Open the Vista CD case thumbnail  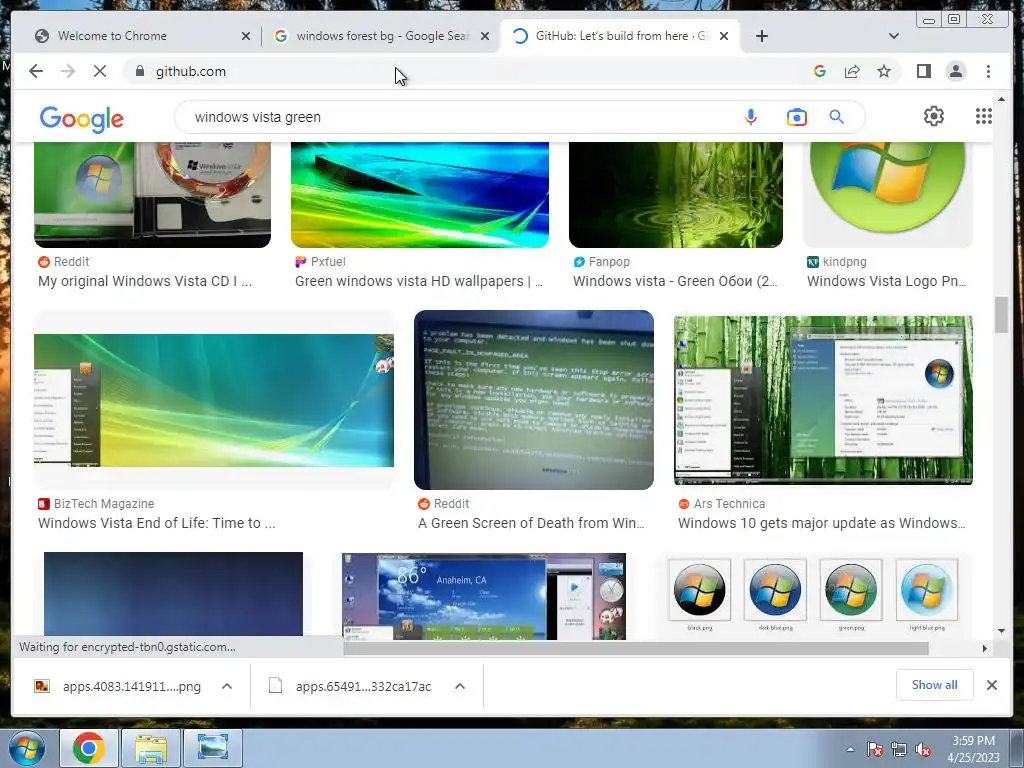tap(152, 195)
